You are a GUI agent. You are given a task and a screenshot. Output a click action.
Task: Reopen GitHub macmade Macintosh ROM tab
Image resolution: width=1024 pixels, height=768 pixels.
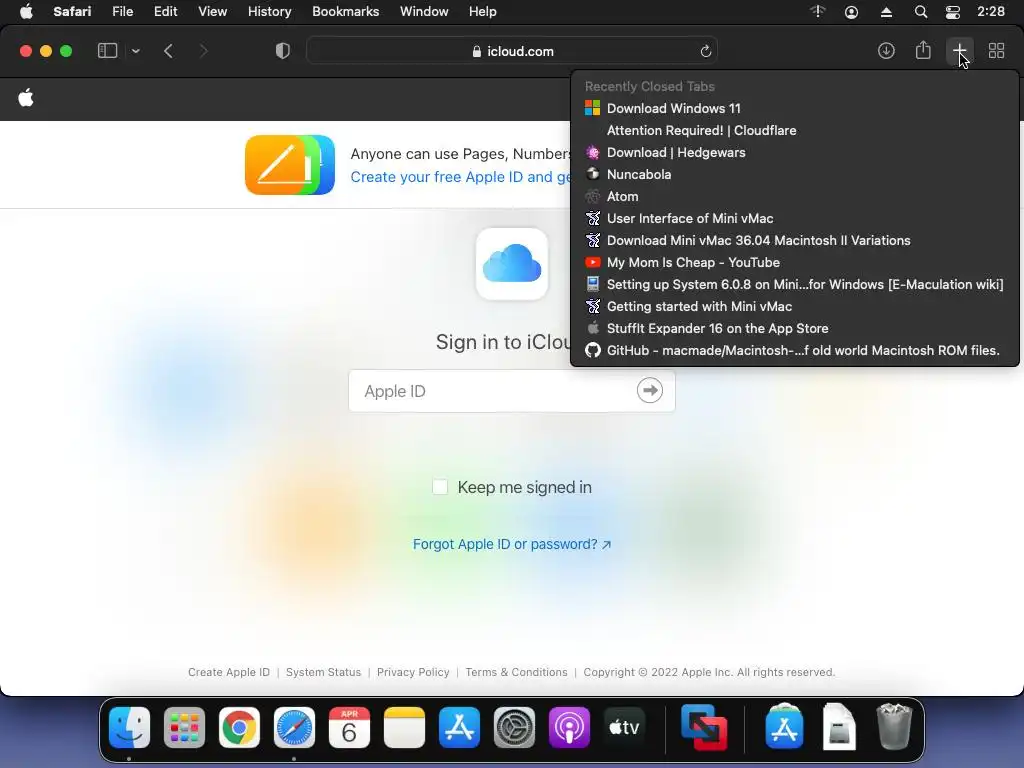794,351
